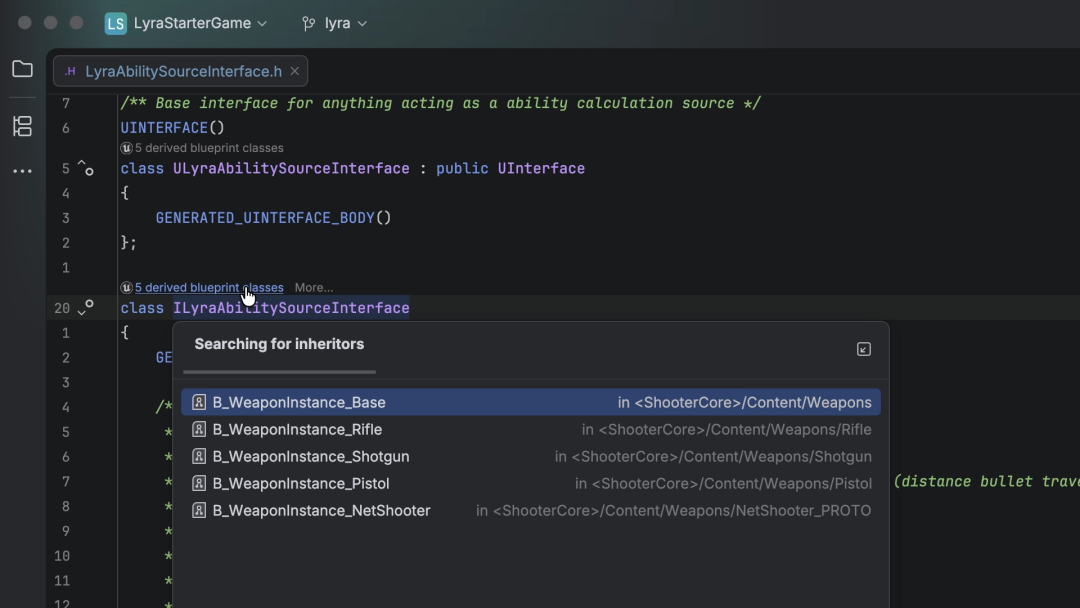This screenshot has height=608, width=1080.
Task: Click the Searching for inheritors popup title
Action: pos(279,344)
